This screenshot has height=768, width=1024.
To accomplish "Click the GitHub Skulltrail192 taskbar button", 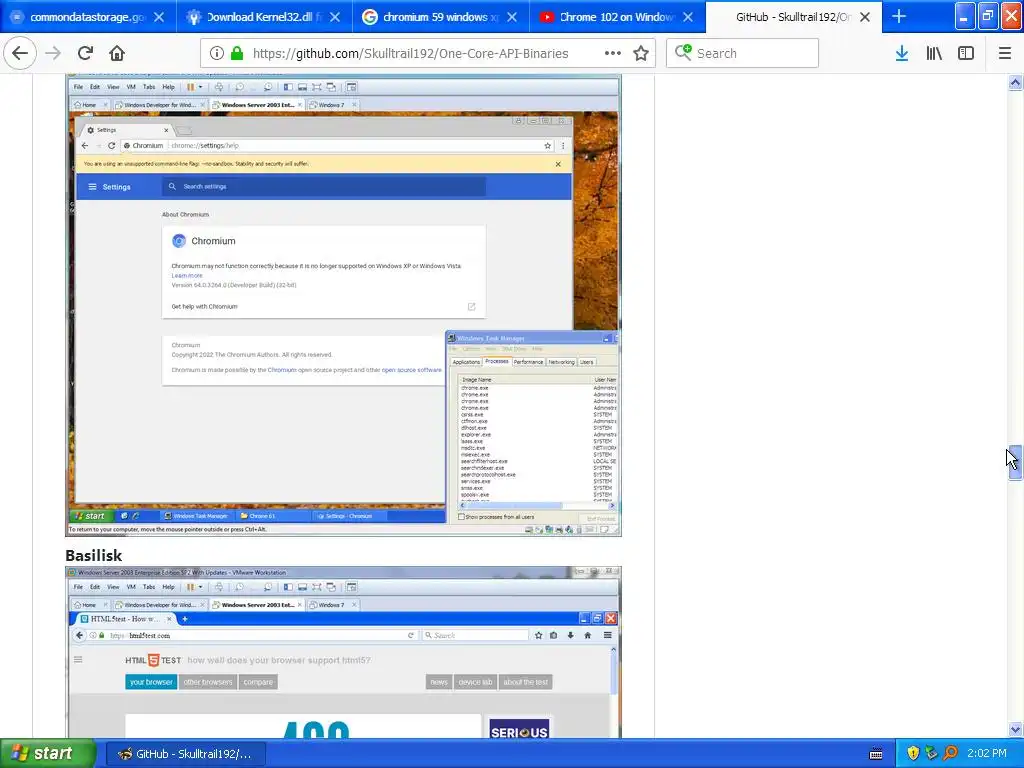I will click(x=185, y=754).
